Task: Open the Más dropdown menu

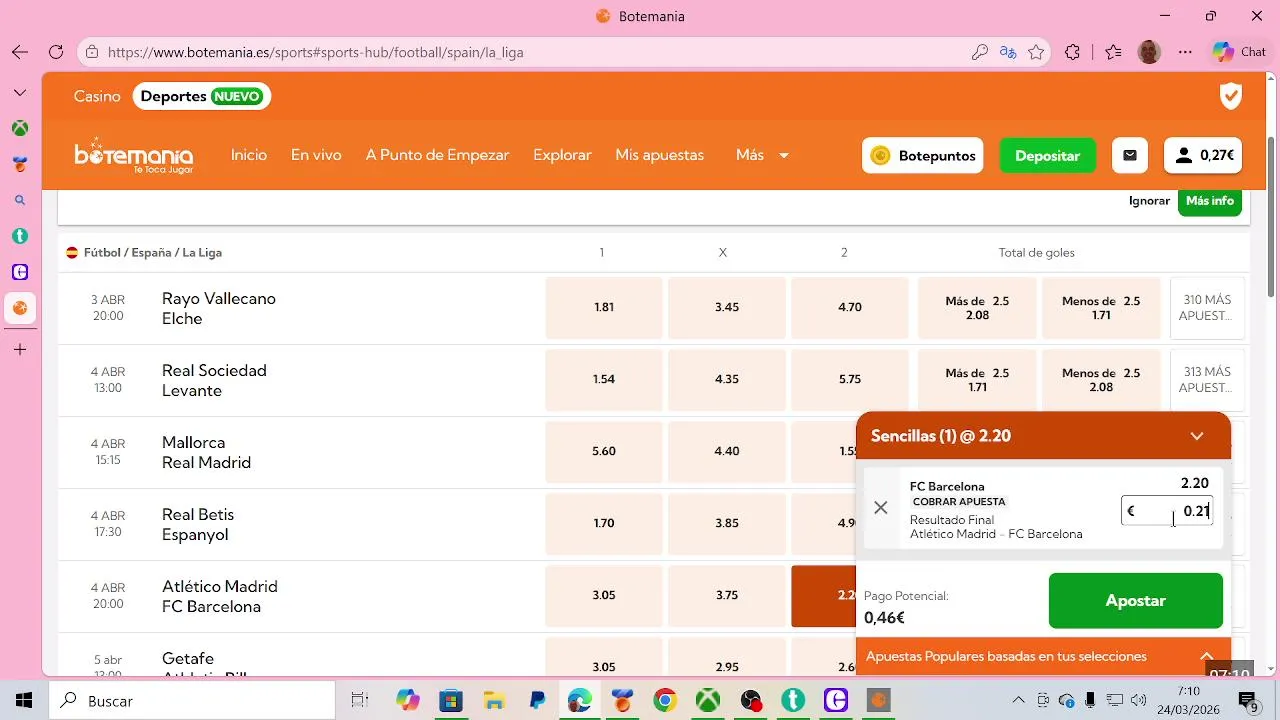Action: pos(762,155)
